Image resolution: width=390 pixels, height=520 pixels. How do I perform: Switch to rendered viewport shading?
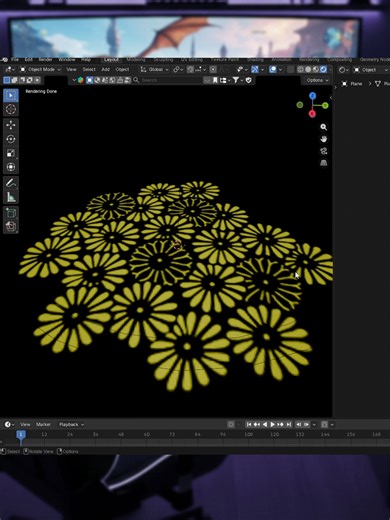pyautogui.click(x=323, y=69)
